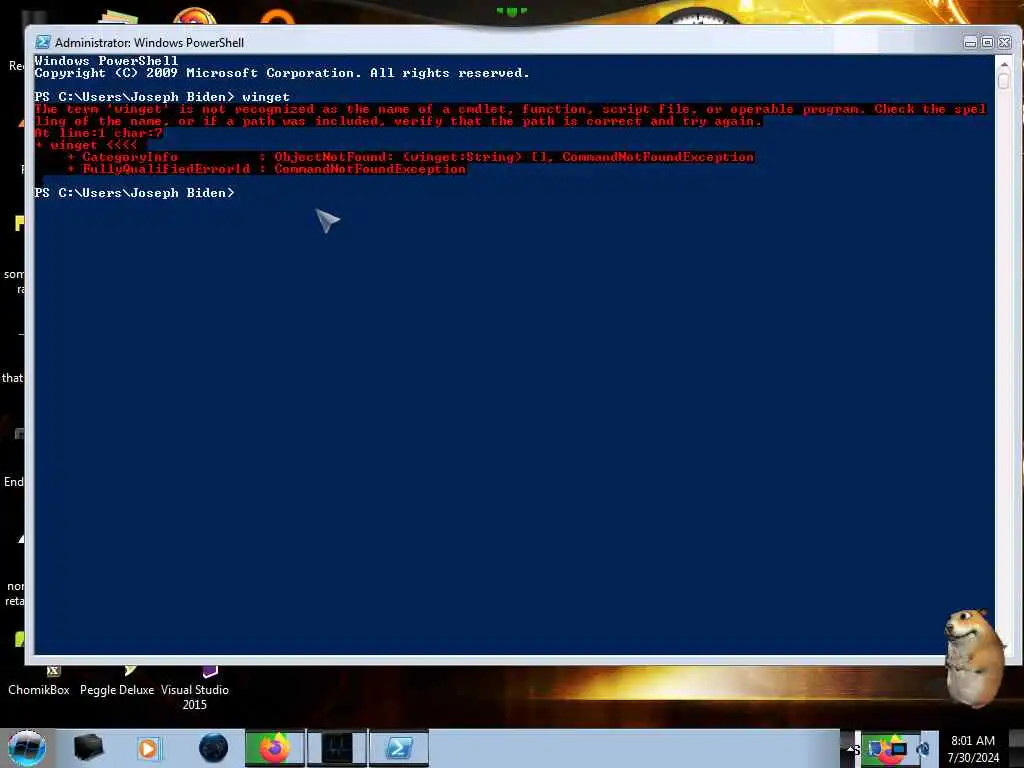Click the hamster desktop mascot
This screenshot has width=1024, height=768.
(974, 658)
